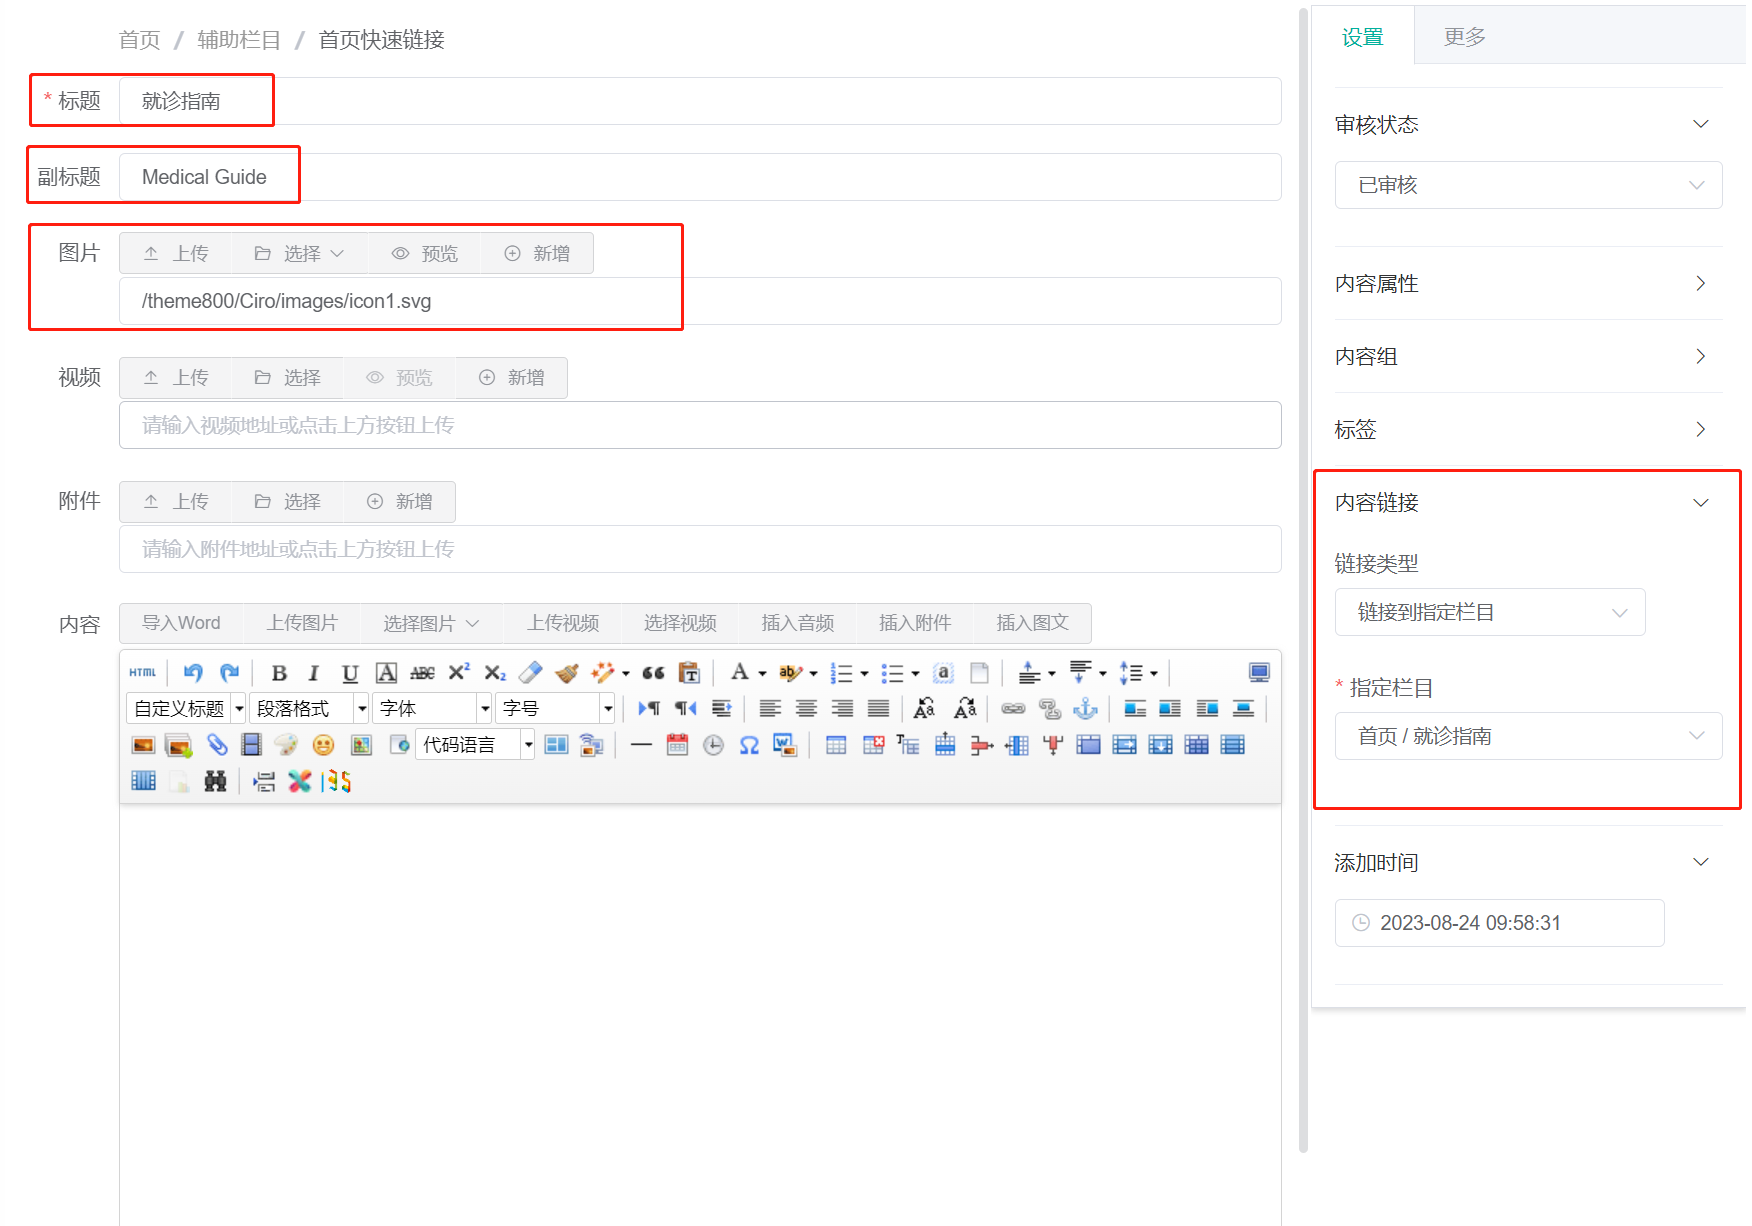Toggle underline formatting

point(349,672)
